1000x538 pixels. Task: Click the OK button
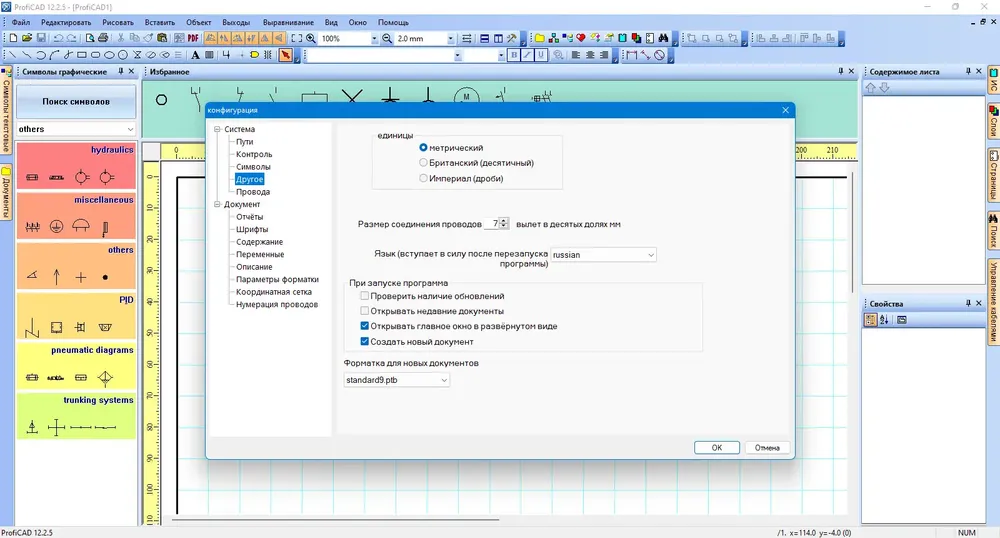coord(717,447)
